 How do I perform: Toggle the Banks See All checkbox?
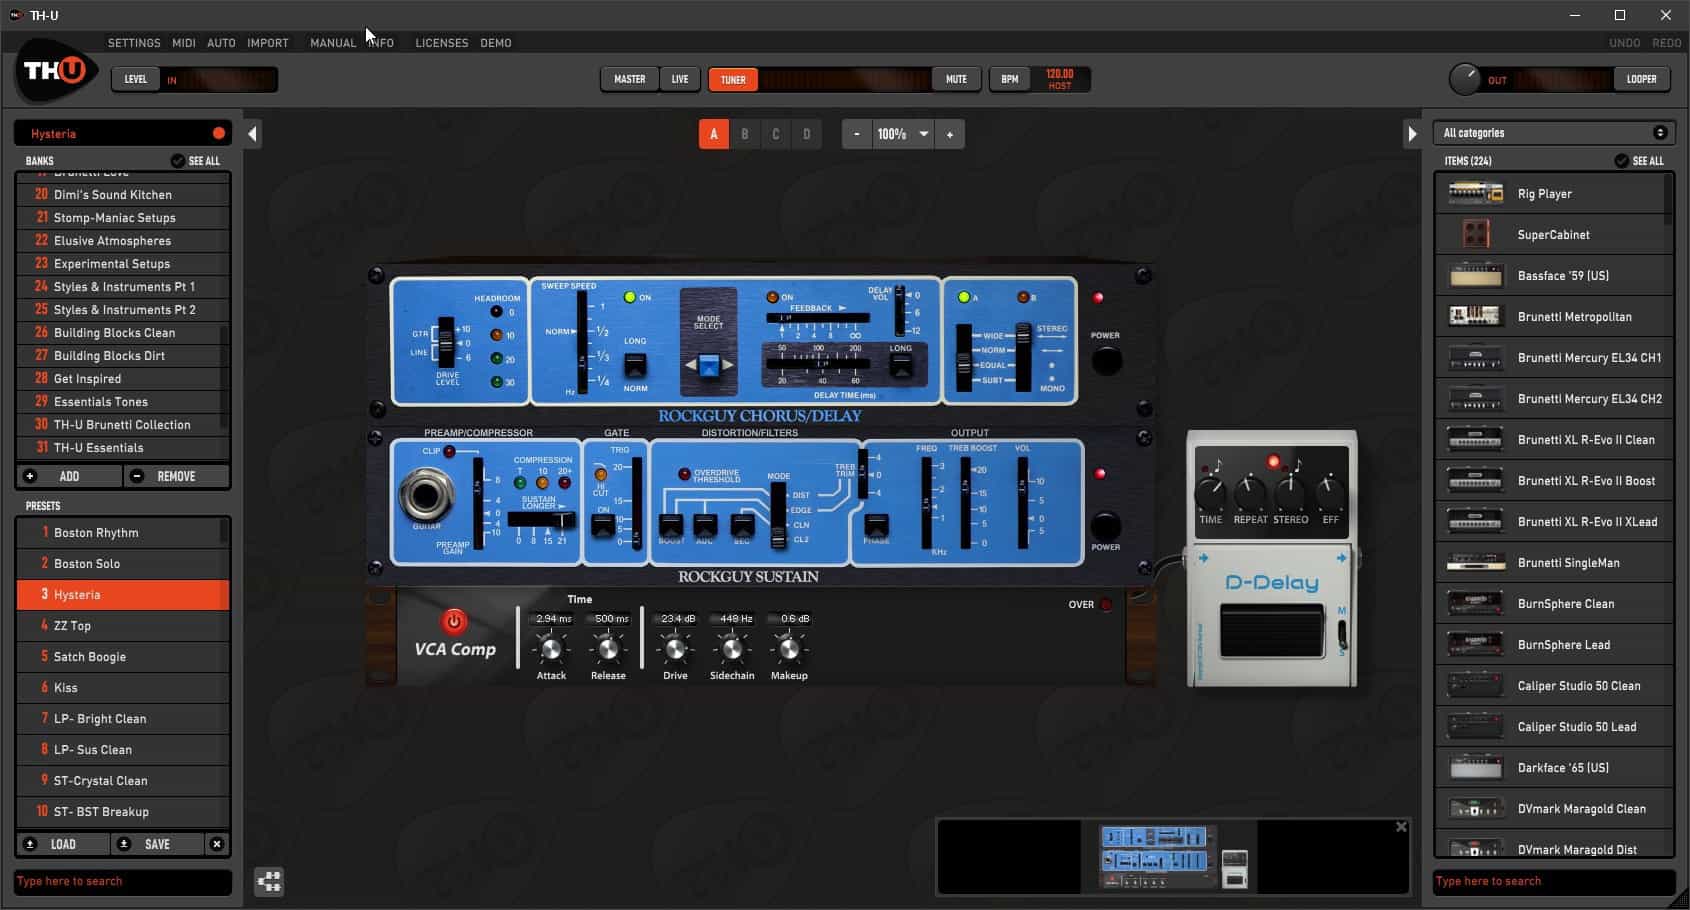[178, 161]
